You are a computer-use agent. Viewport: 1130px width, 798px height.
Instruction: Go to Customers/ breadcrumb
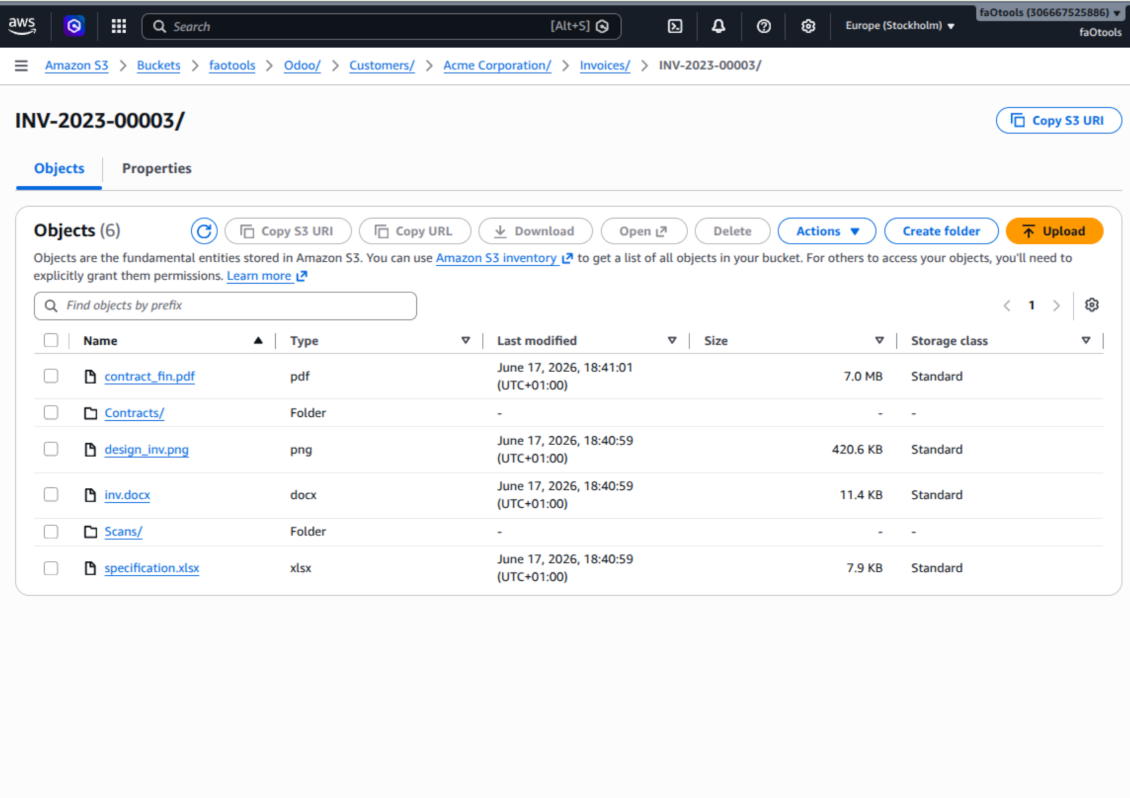pyautogui.click(x=382, y=66)
